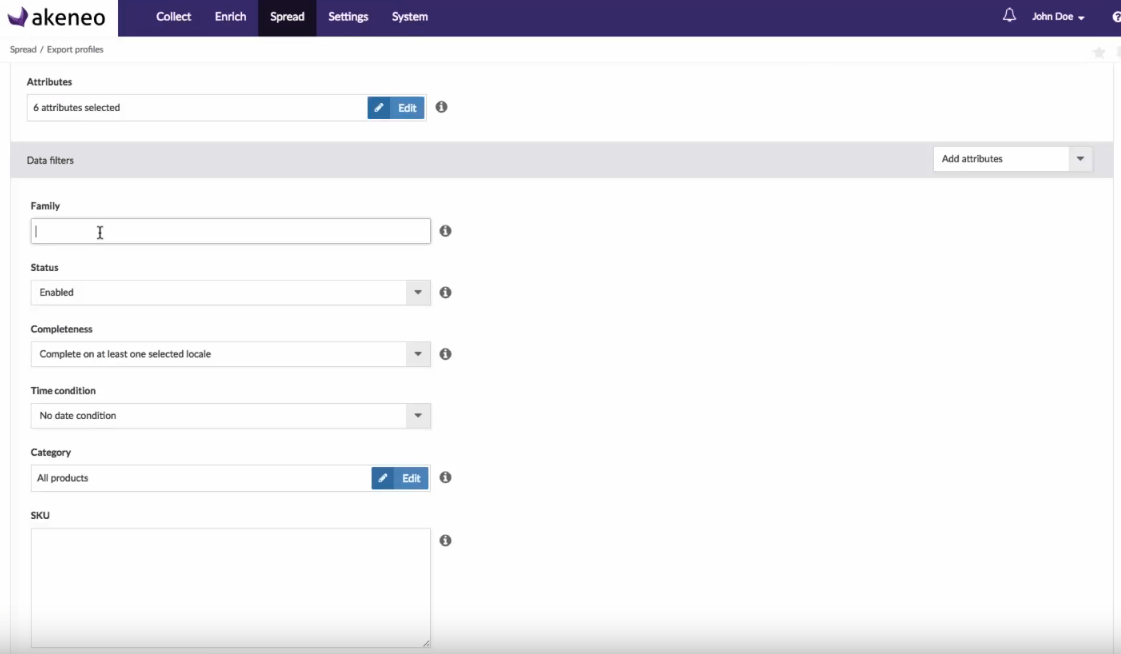The image size is (1121, 654).
Task: Click Completeness field value text
Action: (125, 354)
